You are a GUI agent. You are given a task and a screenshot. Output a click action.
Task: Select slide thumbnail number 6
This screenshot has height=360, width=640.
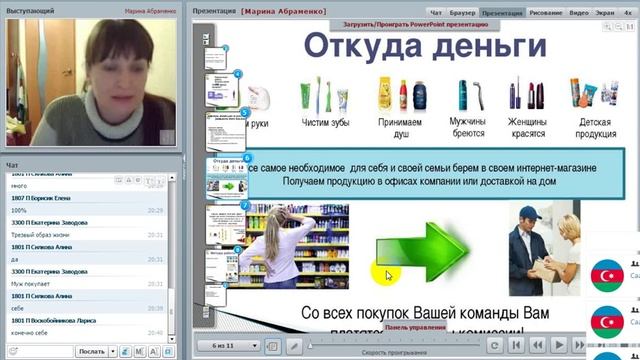[227, 178]
